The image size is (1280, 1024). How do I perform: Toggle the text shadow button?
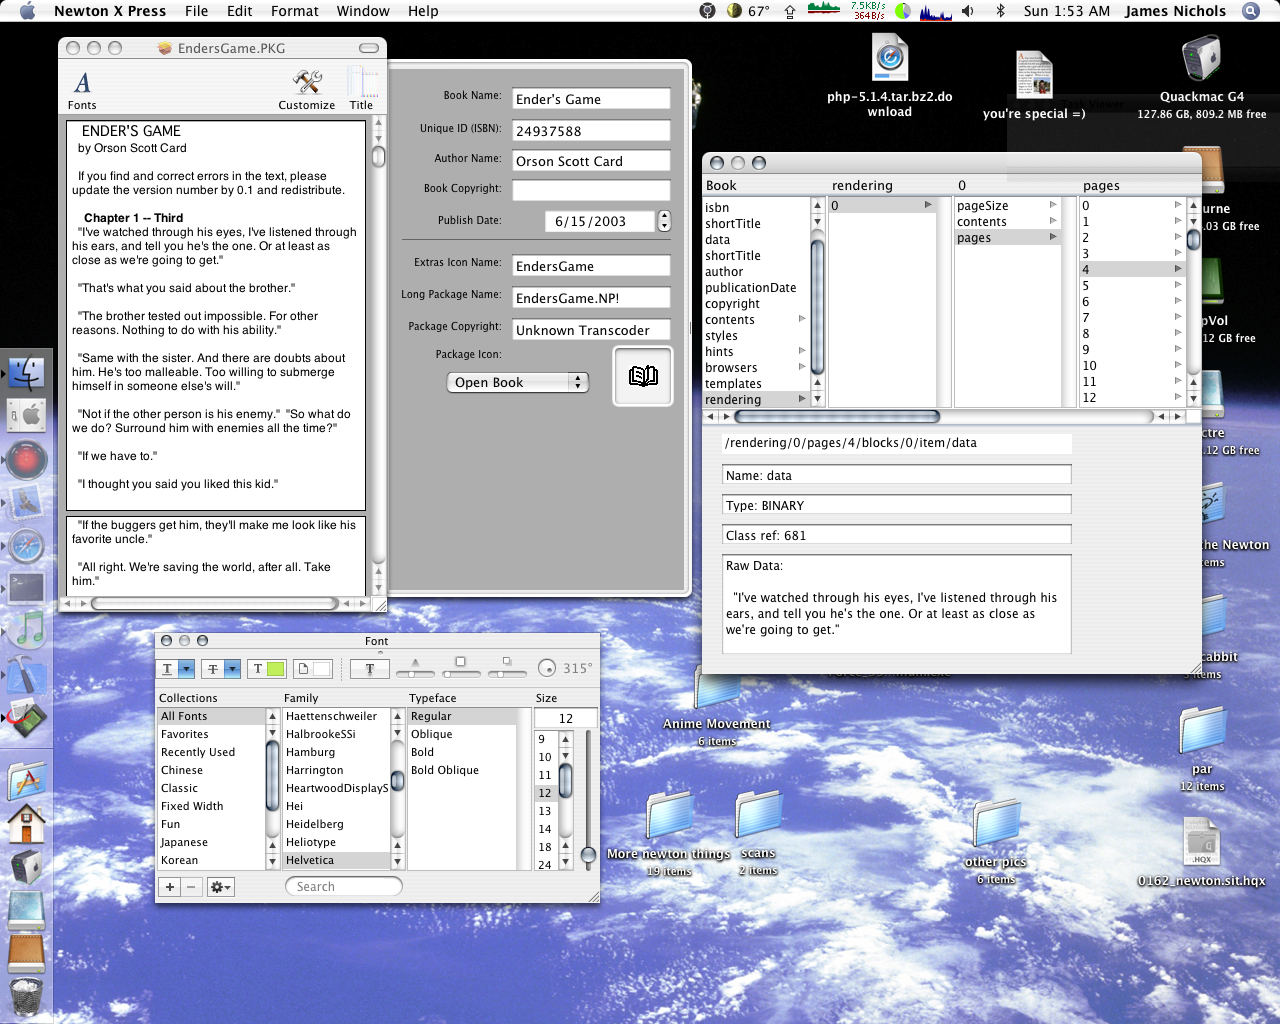(369, 669)
